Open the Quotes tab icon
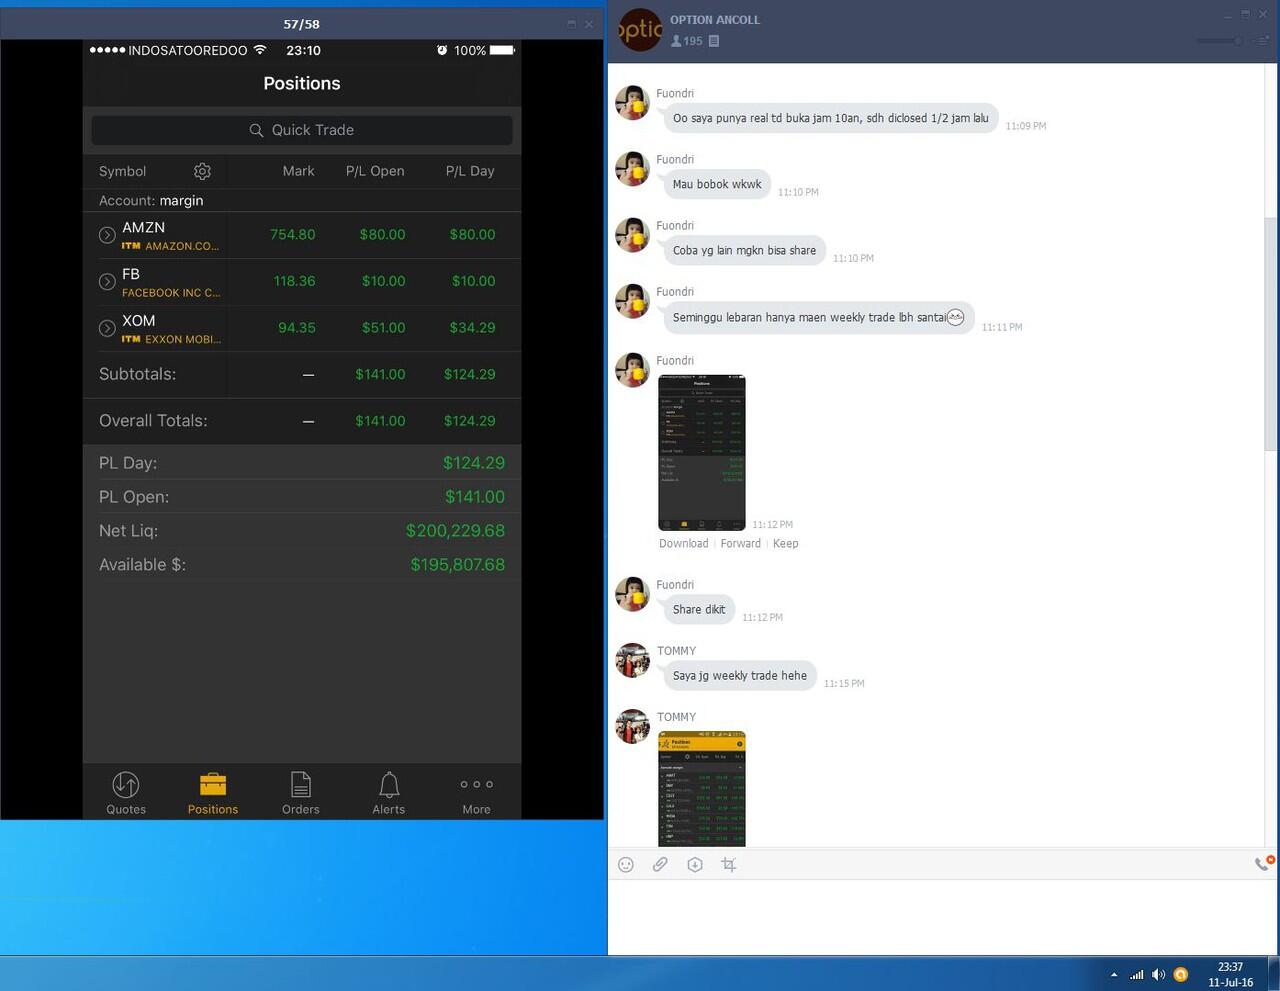Screen dimensions: 1280x991 pyautogui.click(x=126, y=794)
